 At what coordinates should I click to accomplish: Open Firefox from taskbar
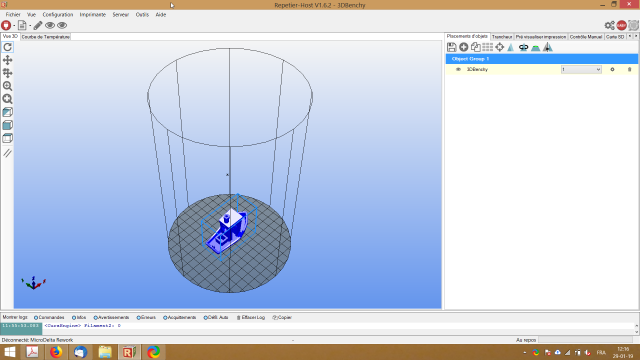[x=56, y=352]
